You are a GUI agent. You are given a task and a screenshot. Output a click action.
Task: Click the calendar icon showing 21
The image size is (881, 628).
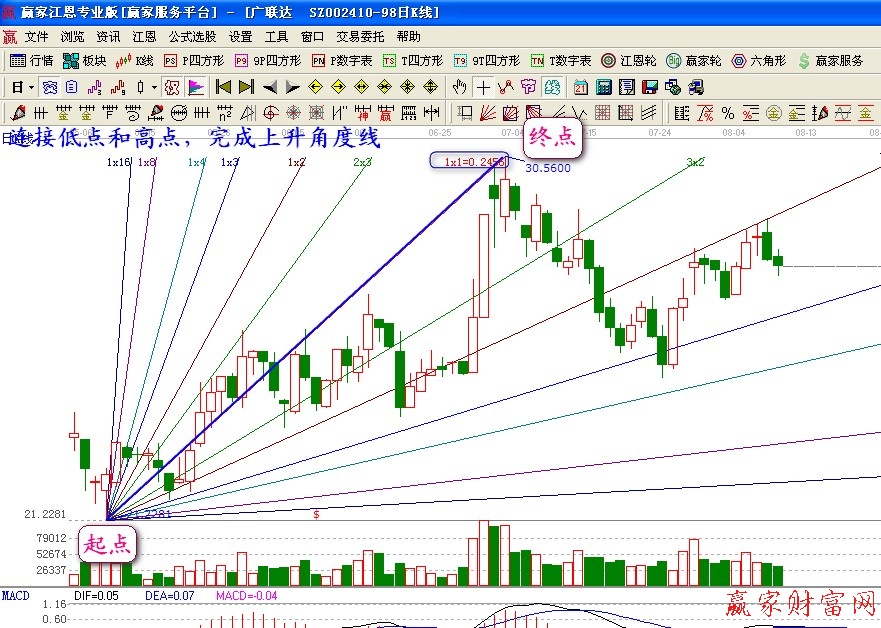coord(580,87)
